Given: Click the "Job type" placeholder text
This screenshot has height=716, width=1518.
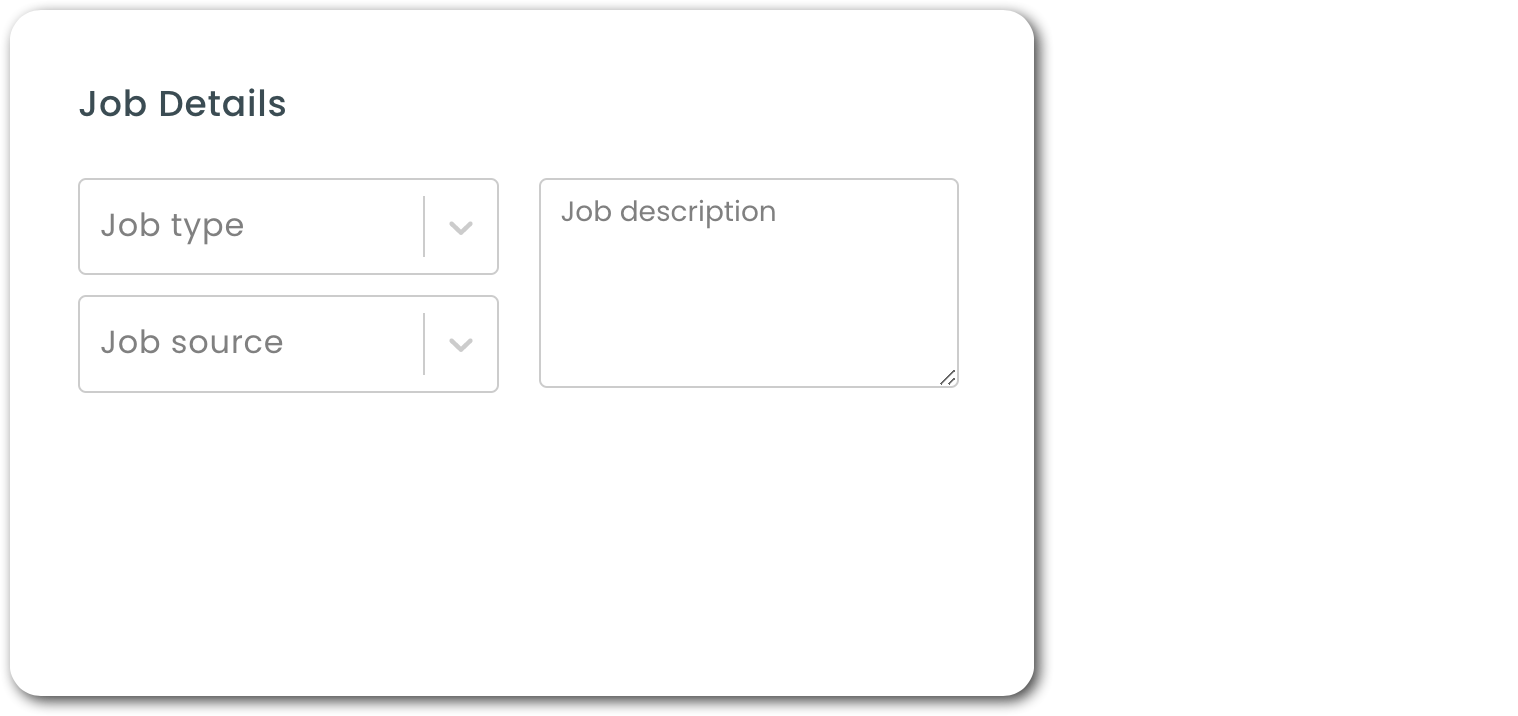Looking at the screenshot, I should (x=172, y=226).
